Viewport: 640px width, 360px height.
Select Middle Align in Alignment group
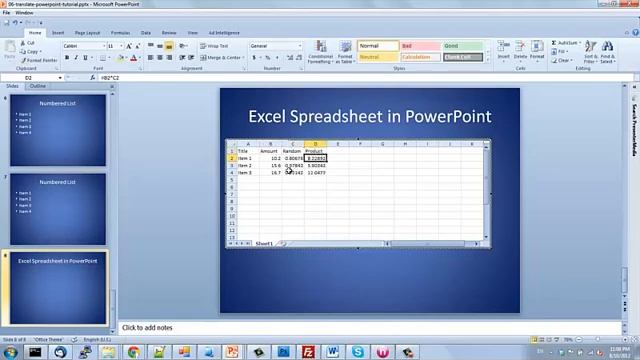pos(160,46)
